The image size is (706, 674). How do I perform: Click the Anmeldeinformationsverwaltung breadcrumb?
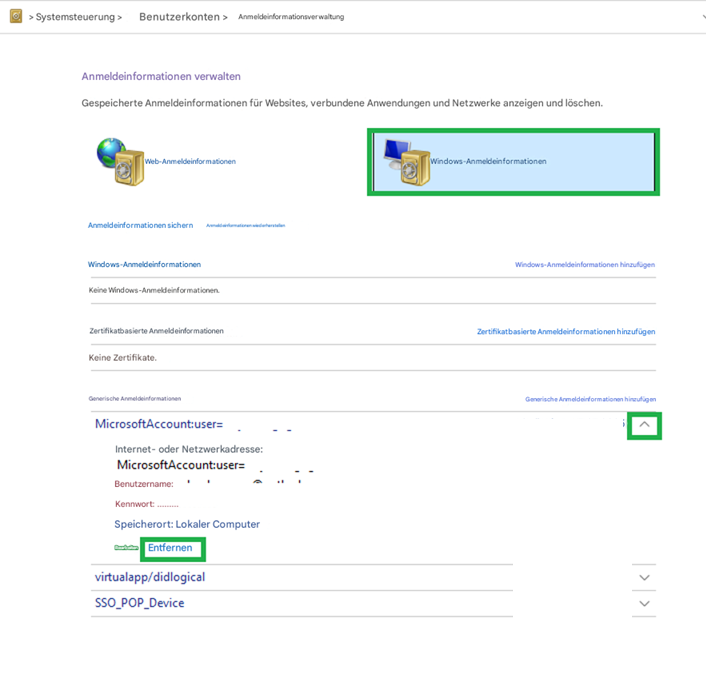click(x=291, y=17)
